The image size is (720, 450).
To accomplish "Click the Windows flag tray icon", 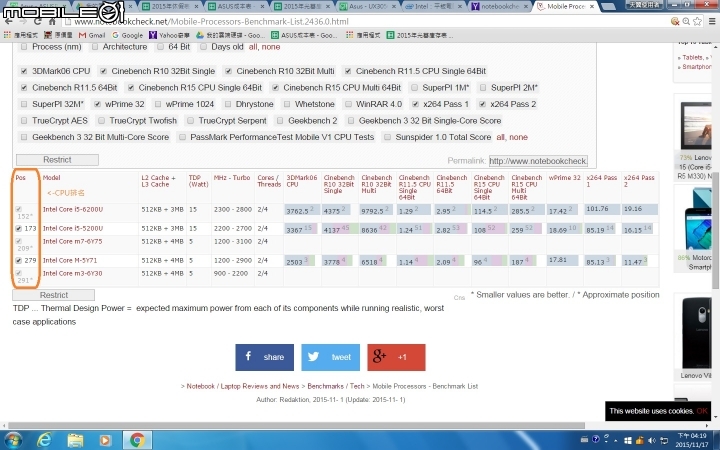I will pos(628,441).
